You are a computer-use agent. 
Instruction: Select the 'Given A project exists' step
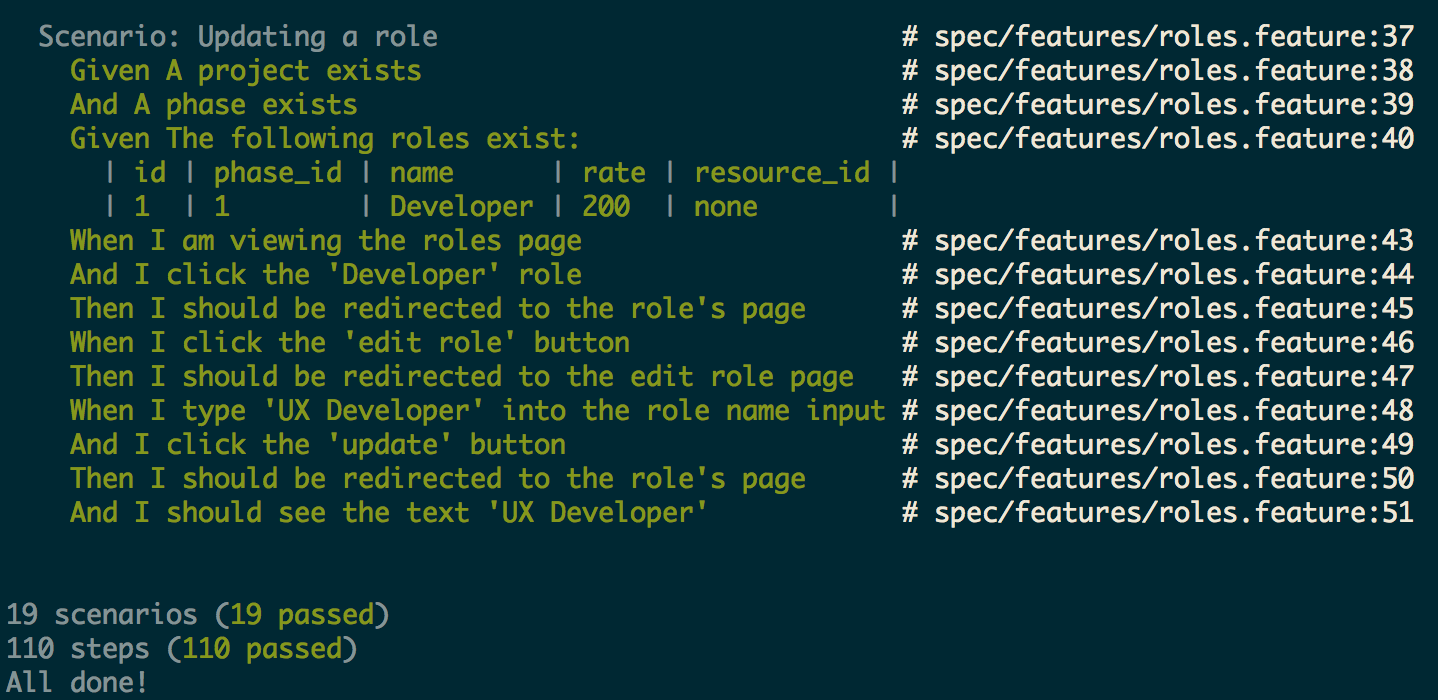[x=245, y=72]
